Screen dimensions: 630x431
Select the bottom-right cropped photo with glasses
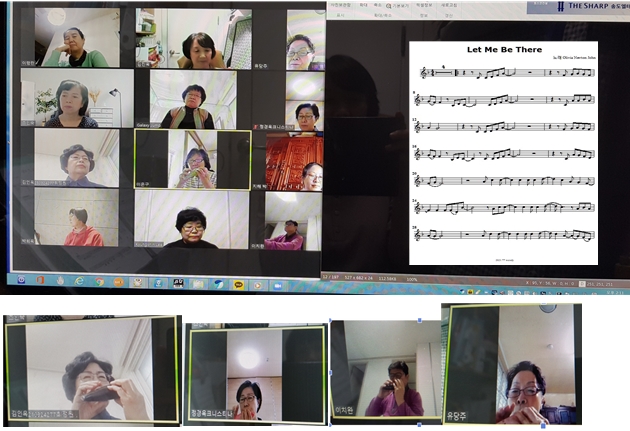pos(512,366)
